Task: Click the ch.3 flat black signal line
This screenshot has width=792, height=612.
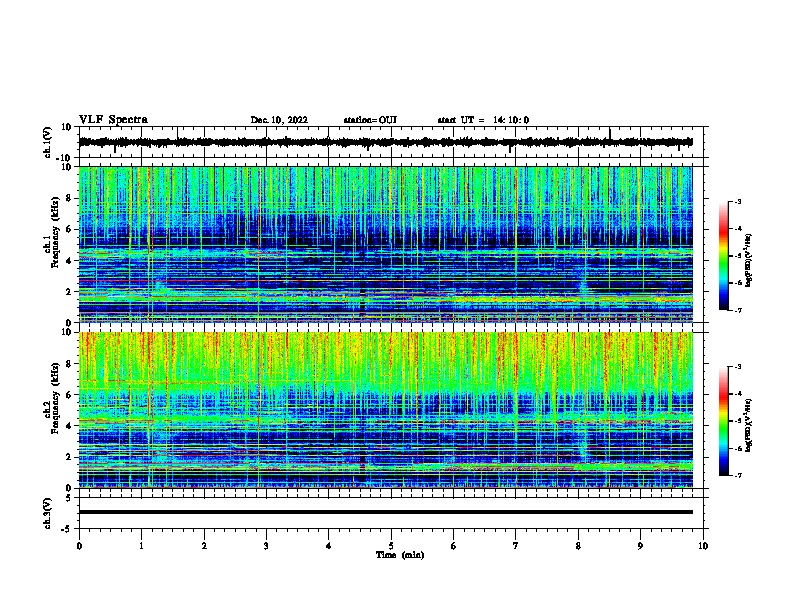Action: (x=385, y=512)
